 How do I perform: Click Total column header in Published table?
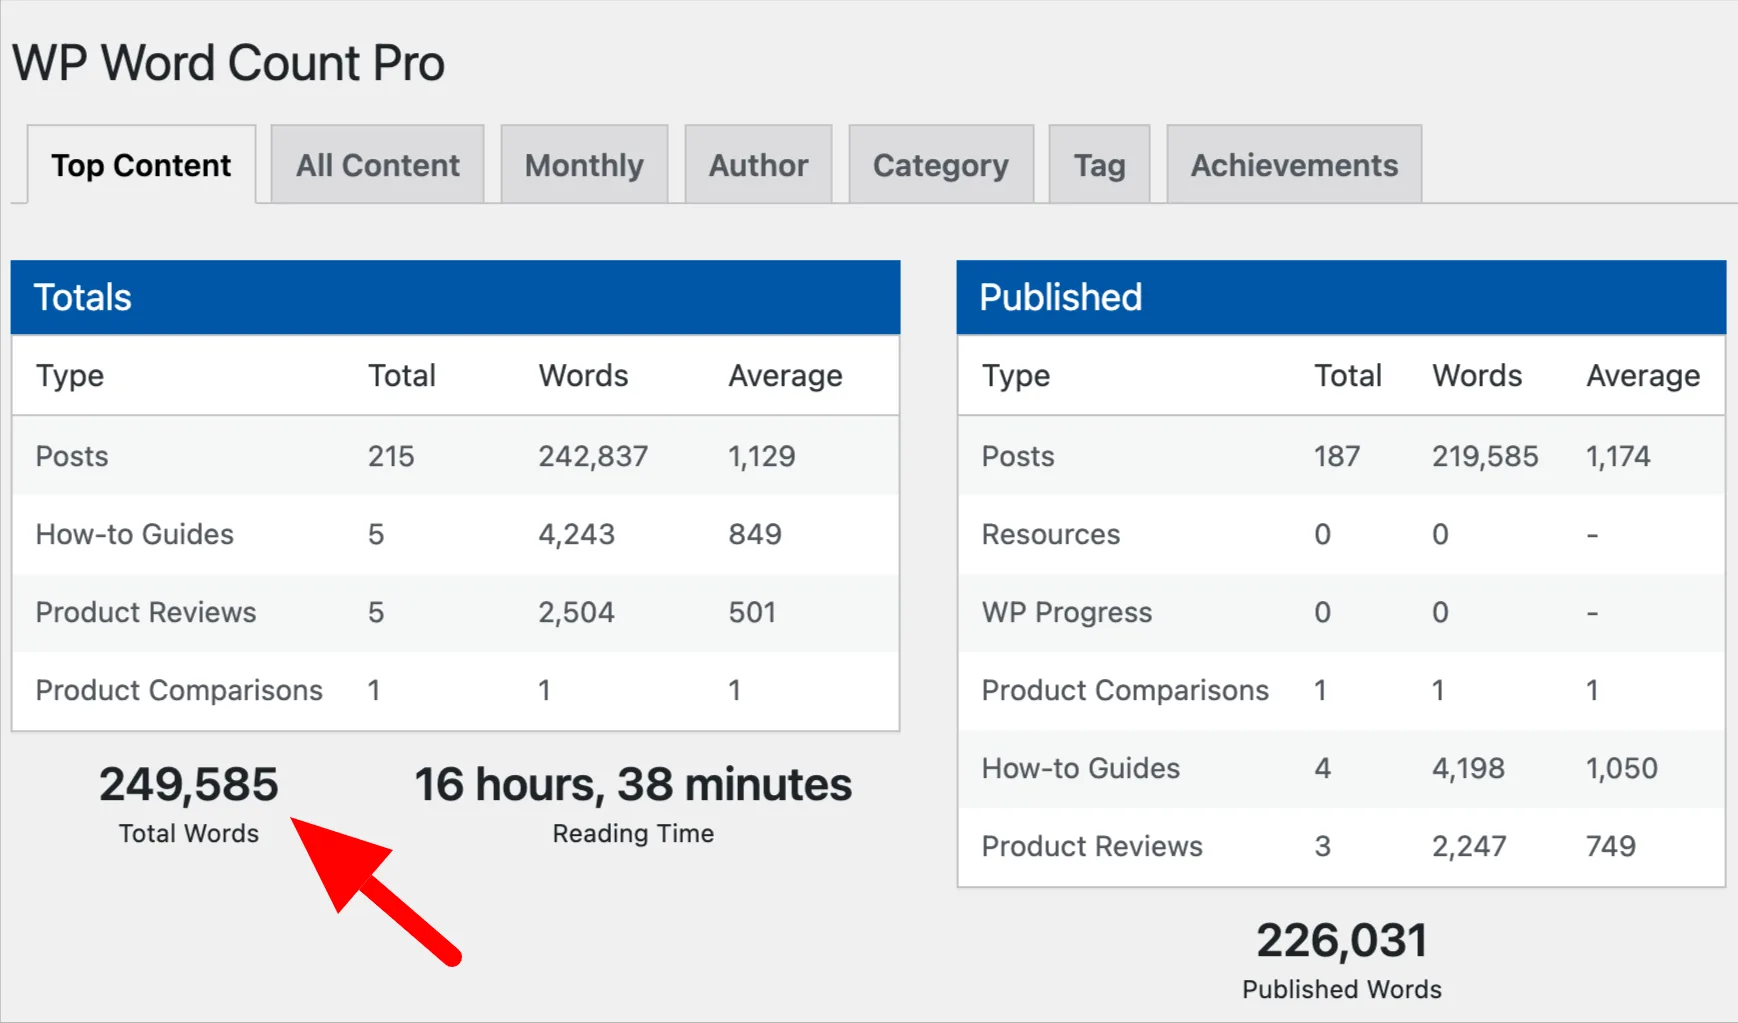[1347, 375]
